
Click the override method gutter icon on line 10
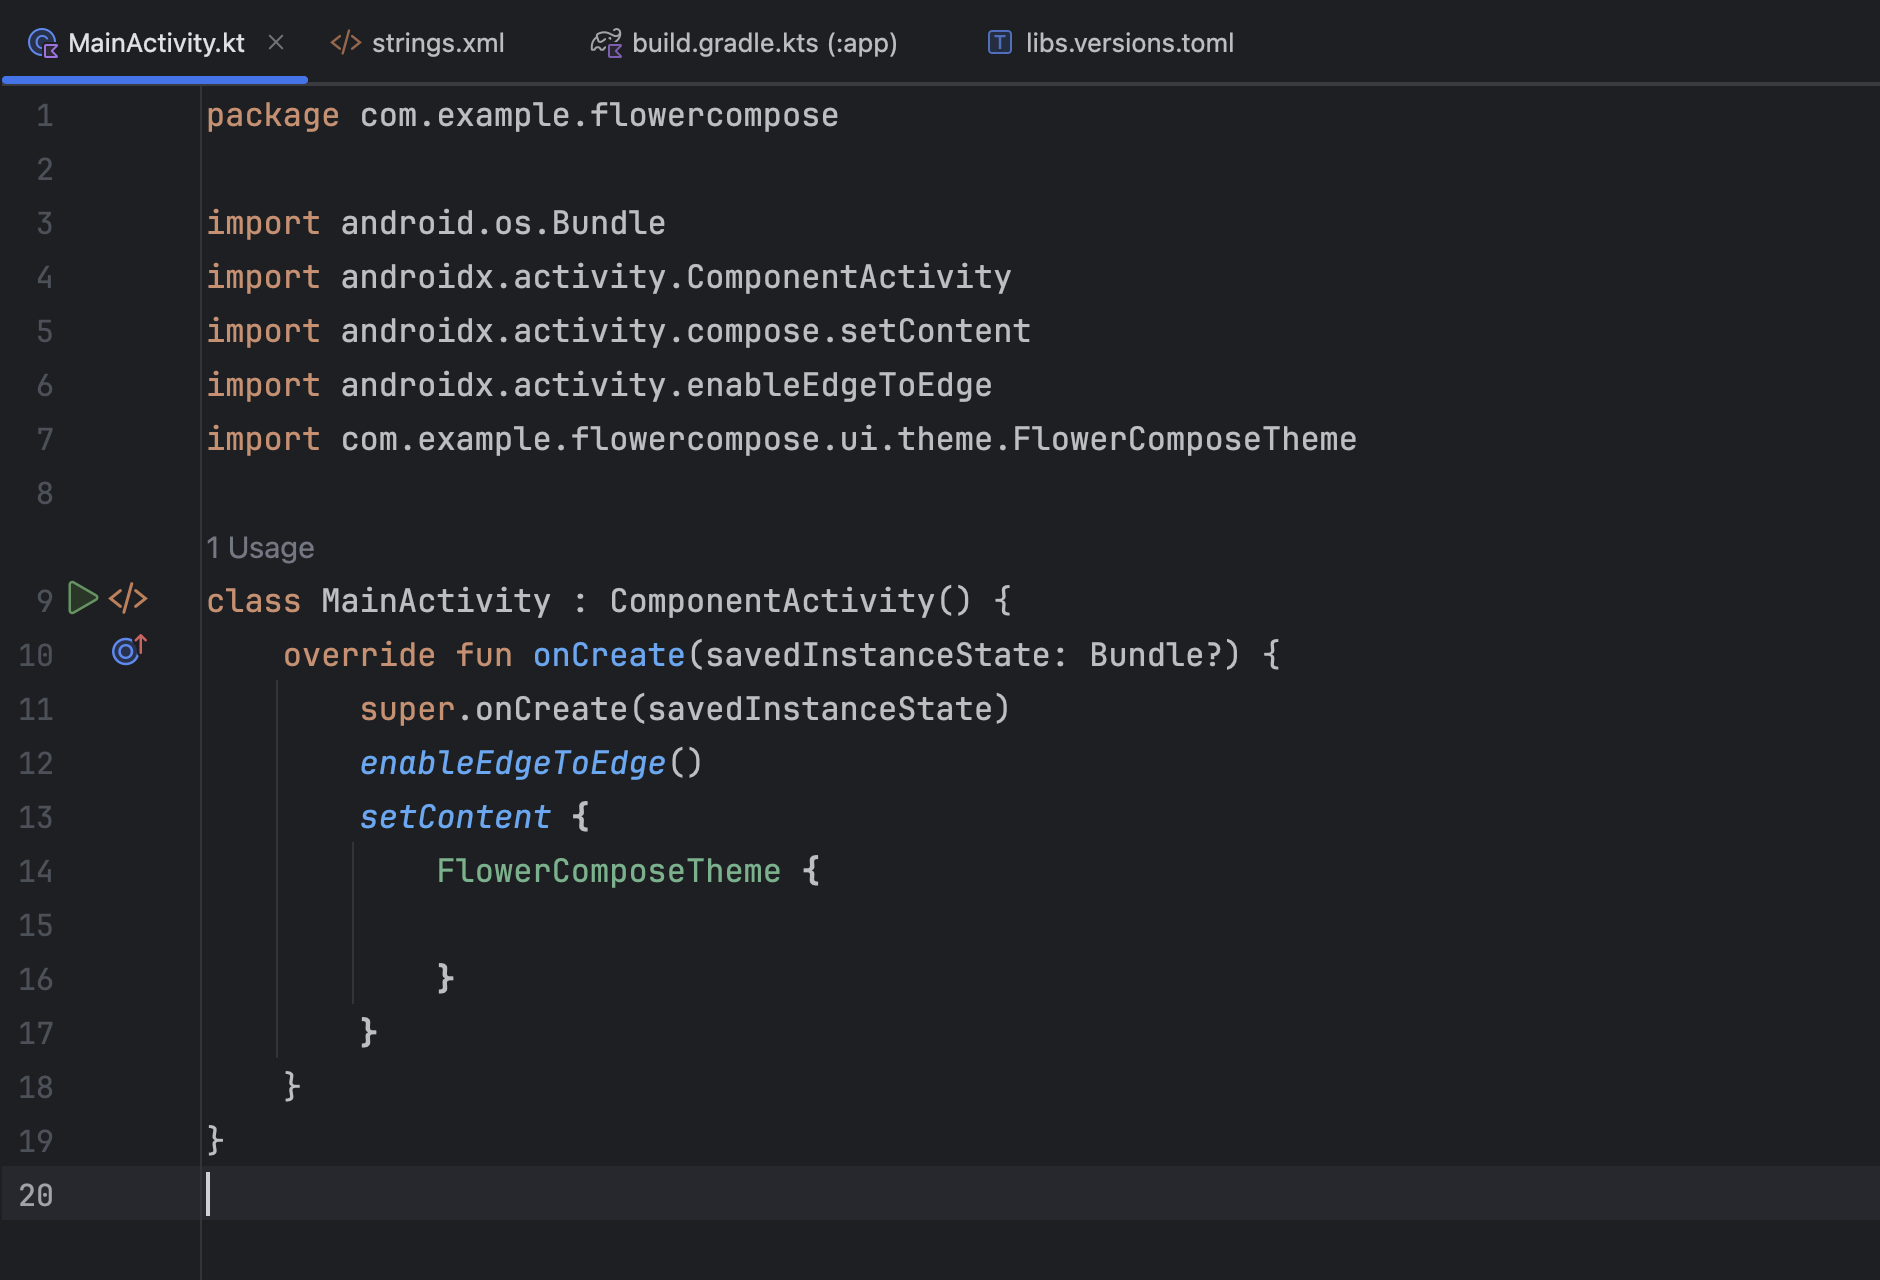click(x=129, y=650)
